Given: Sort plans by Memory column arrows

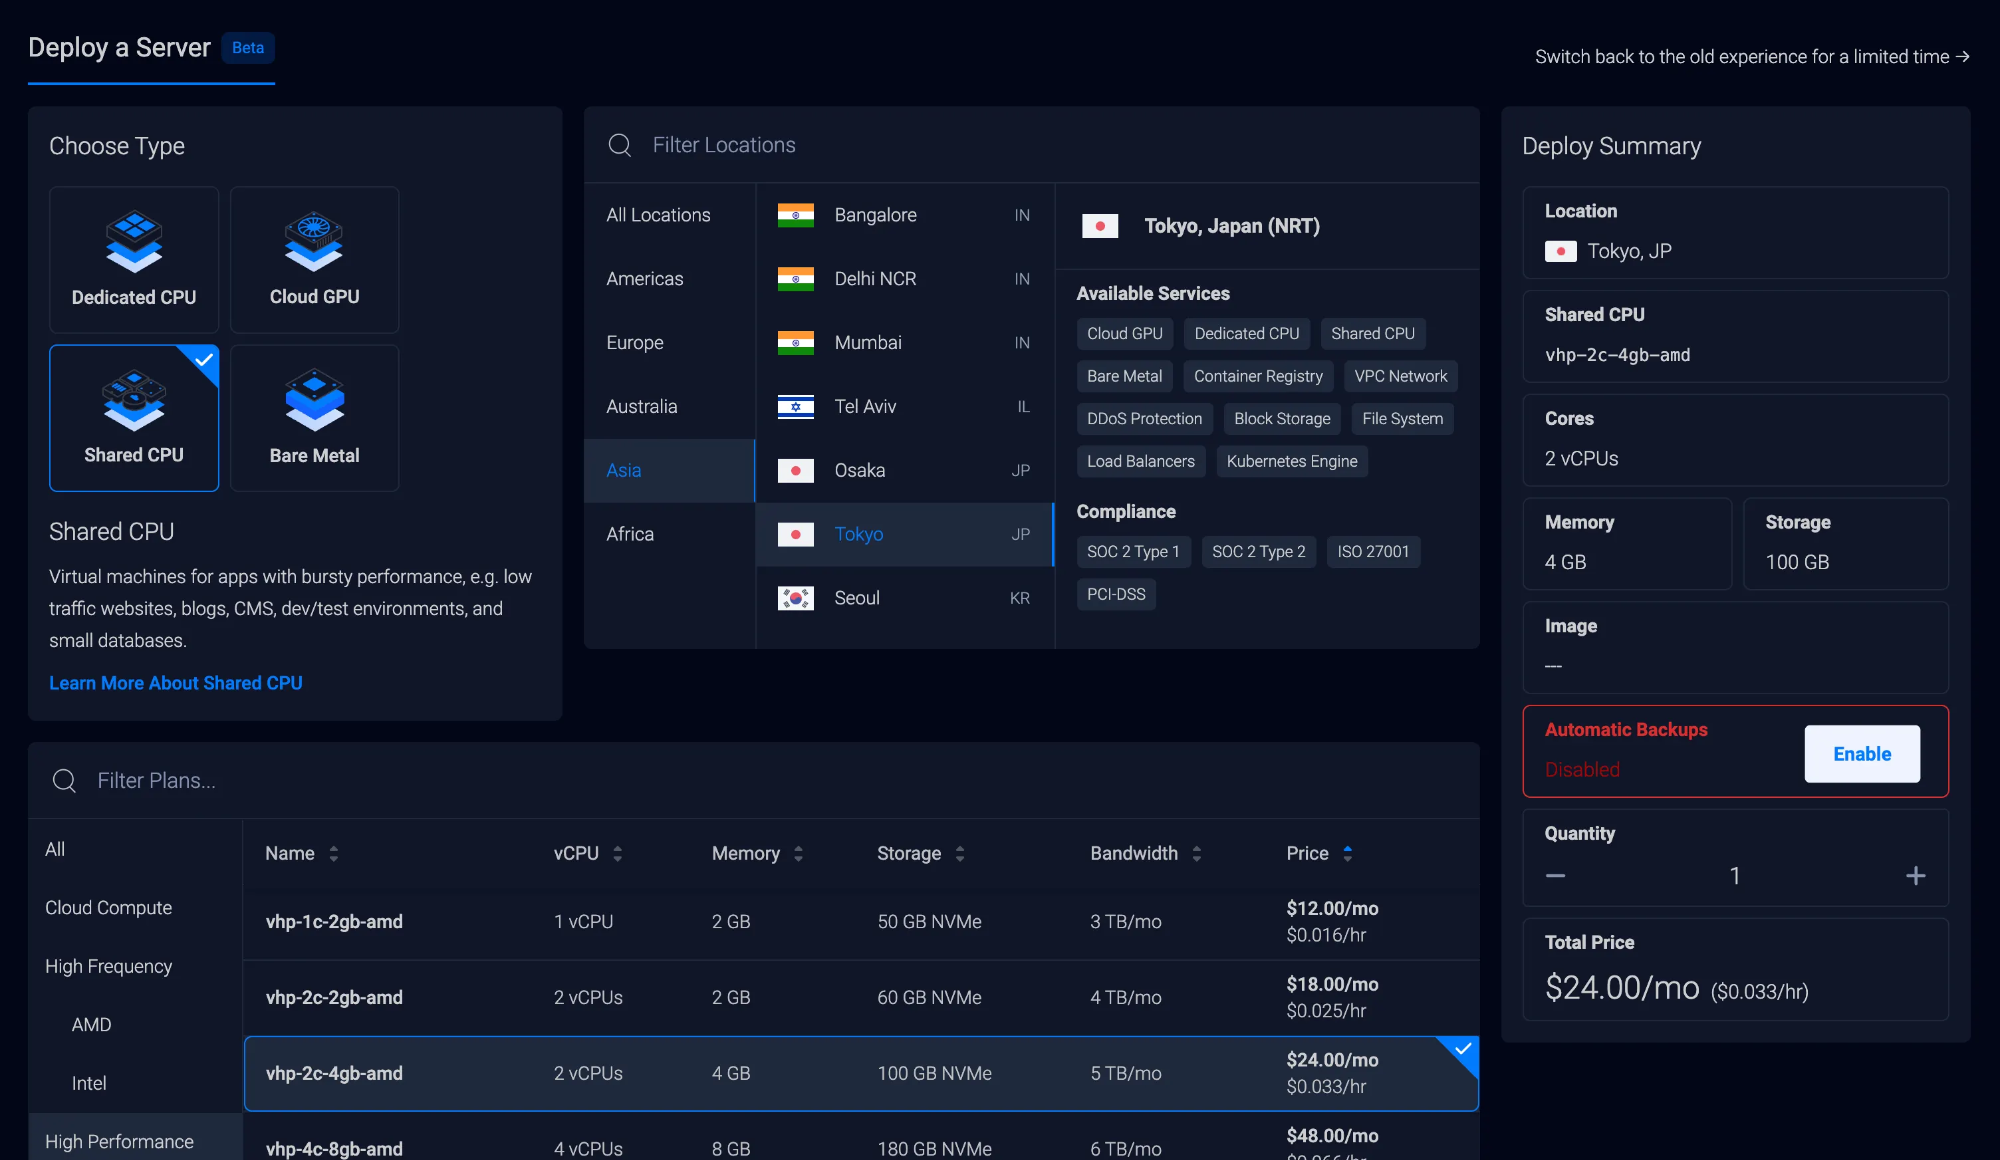Looking at the screenshot, I should [799, 854].
